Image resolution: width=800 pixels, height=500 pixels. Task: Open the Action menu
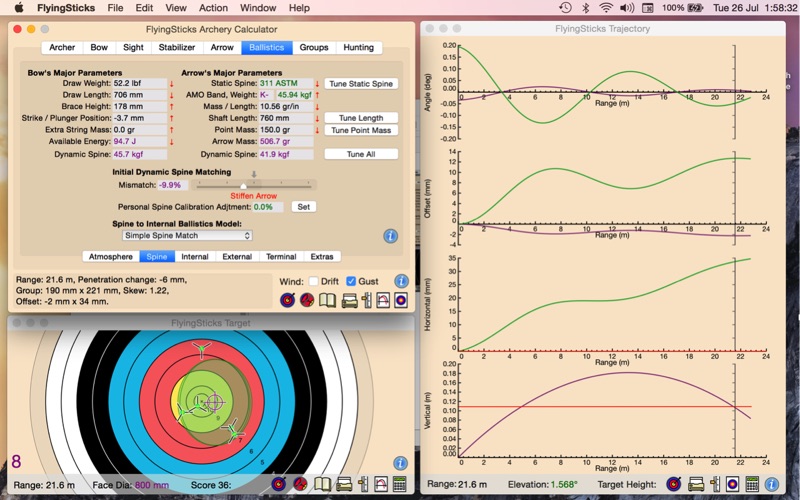[213, 8]
